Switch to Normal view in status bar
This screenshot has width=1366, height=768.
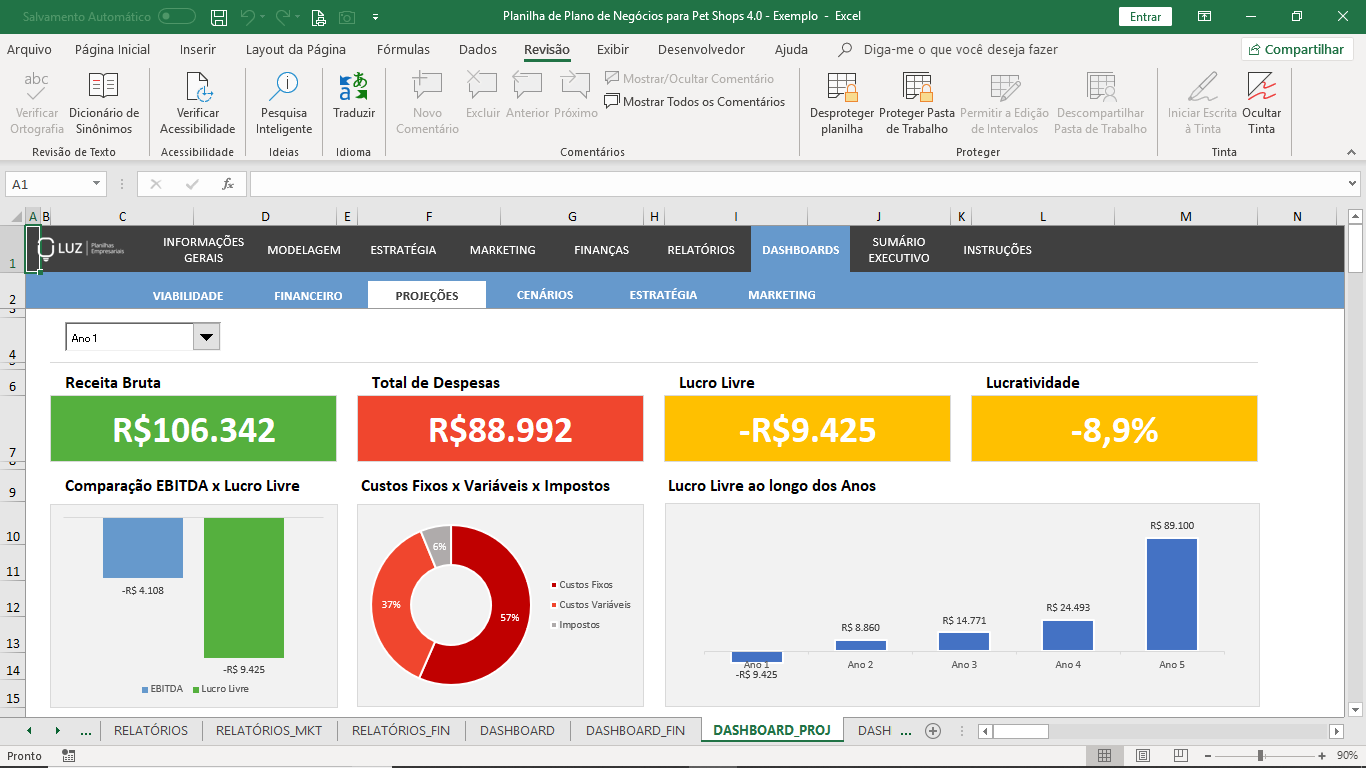(1104, 756)
